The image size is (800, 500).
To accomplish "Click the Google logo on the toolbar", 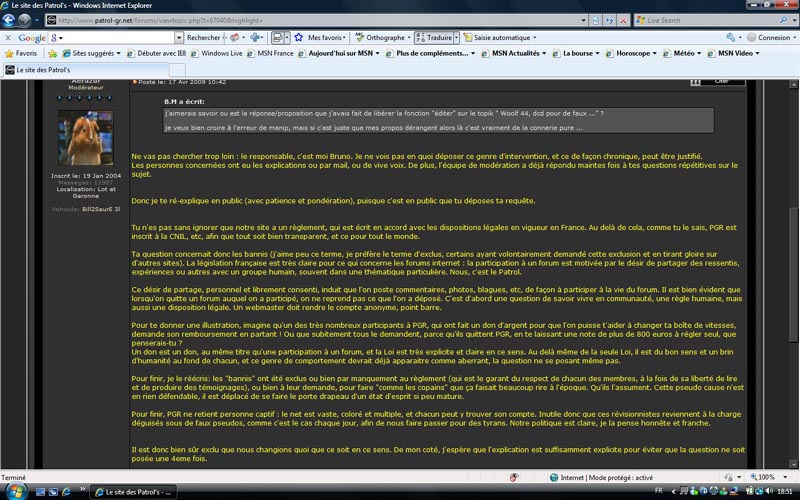I will point(32,38).
